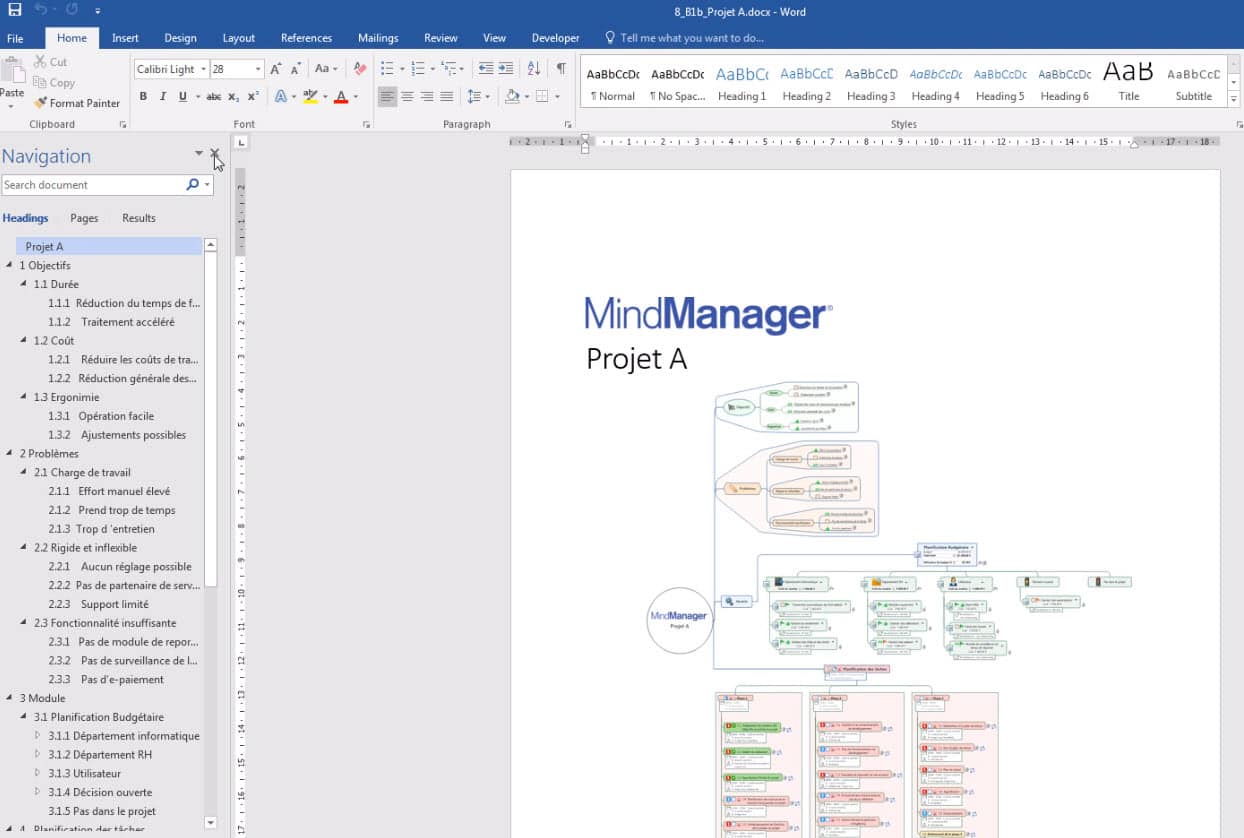The height and width of the screenshot is (838, 1244).
Task: Click the Shading paint bucket icon
Action: click(511, 97)
